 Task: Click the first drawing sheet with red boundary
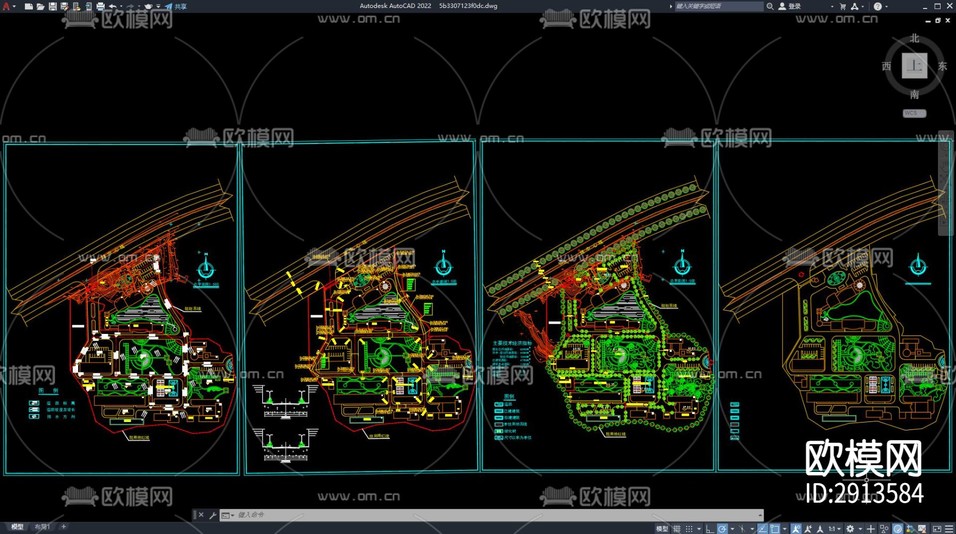[x=121, y=308]
